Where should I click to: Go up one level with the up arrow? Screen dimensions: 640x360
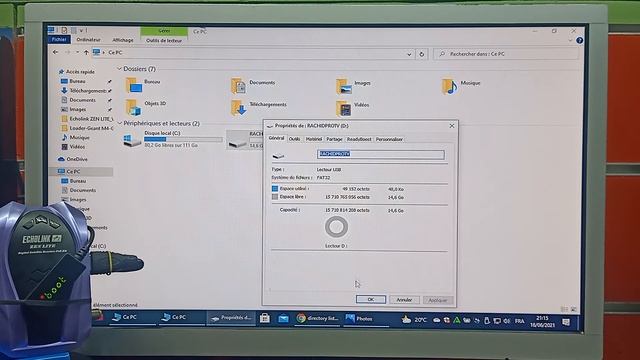click(86, 52)
